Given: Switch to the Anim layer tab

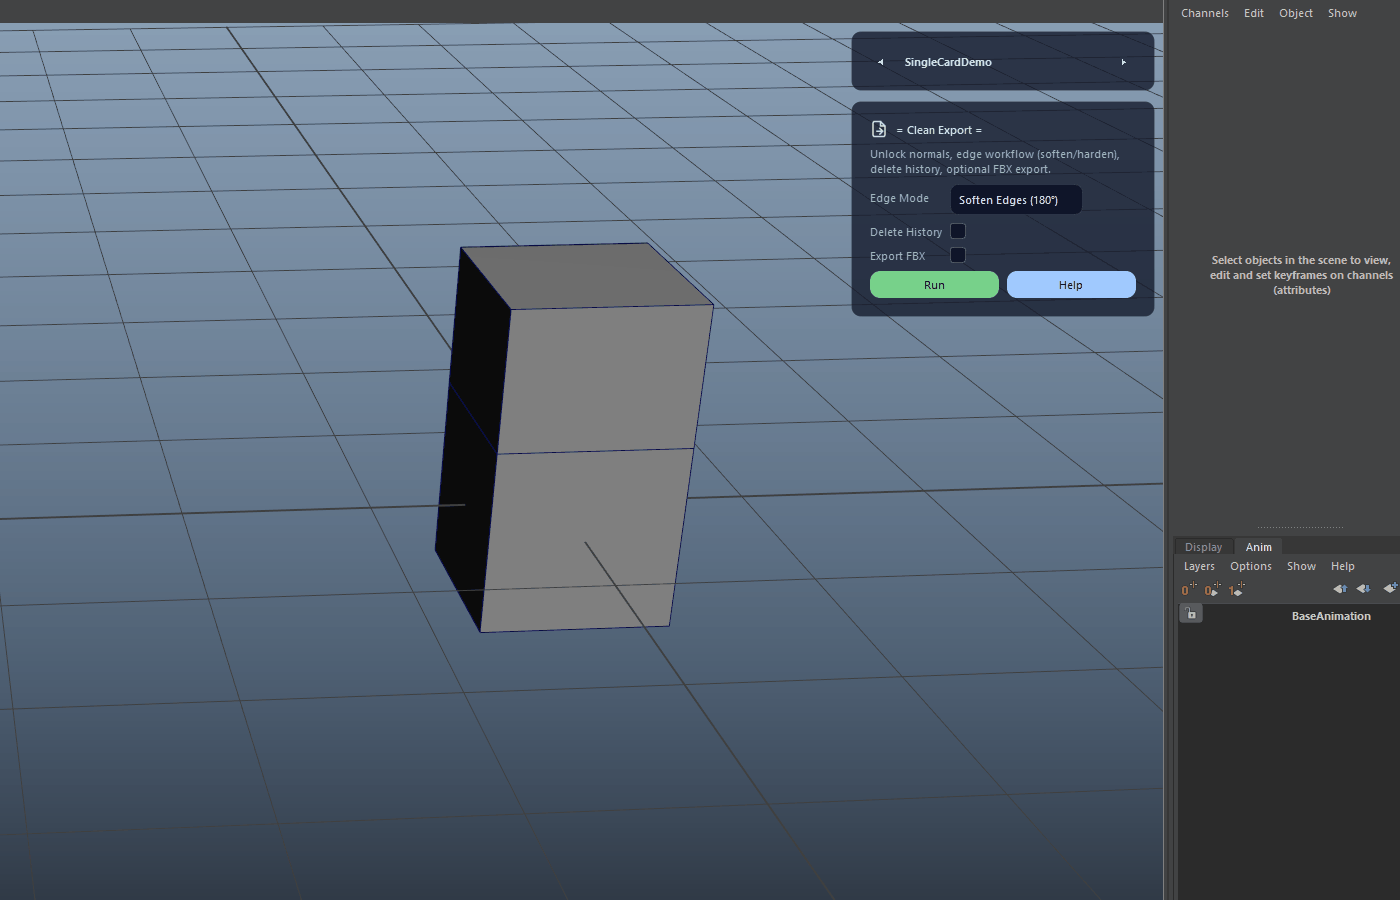Looking at the screenshot, I should click(x=1258, y=547).
